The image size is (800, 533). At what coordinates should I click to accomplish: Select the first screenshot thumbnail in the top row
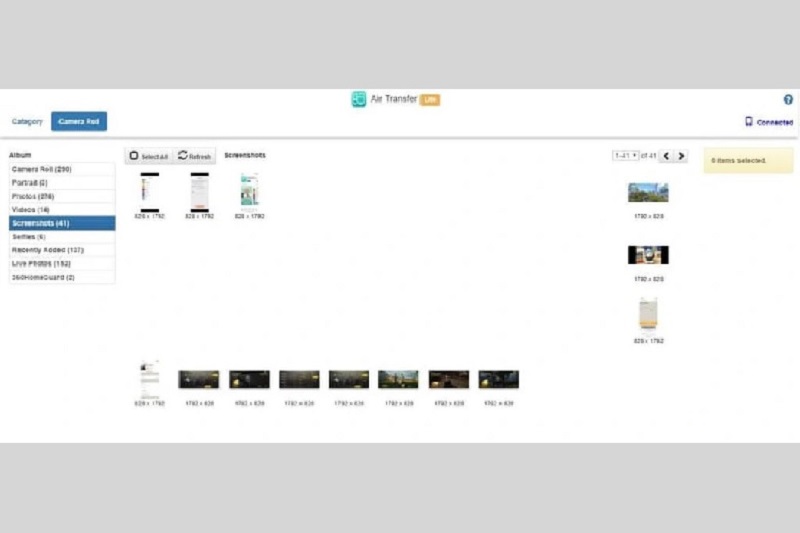click(x=150, y=190)
